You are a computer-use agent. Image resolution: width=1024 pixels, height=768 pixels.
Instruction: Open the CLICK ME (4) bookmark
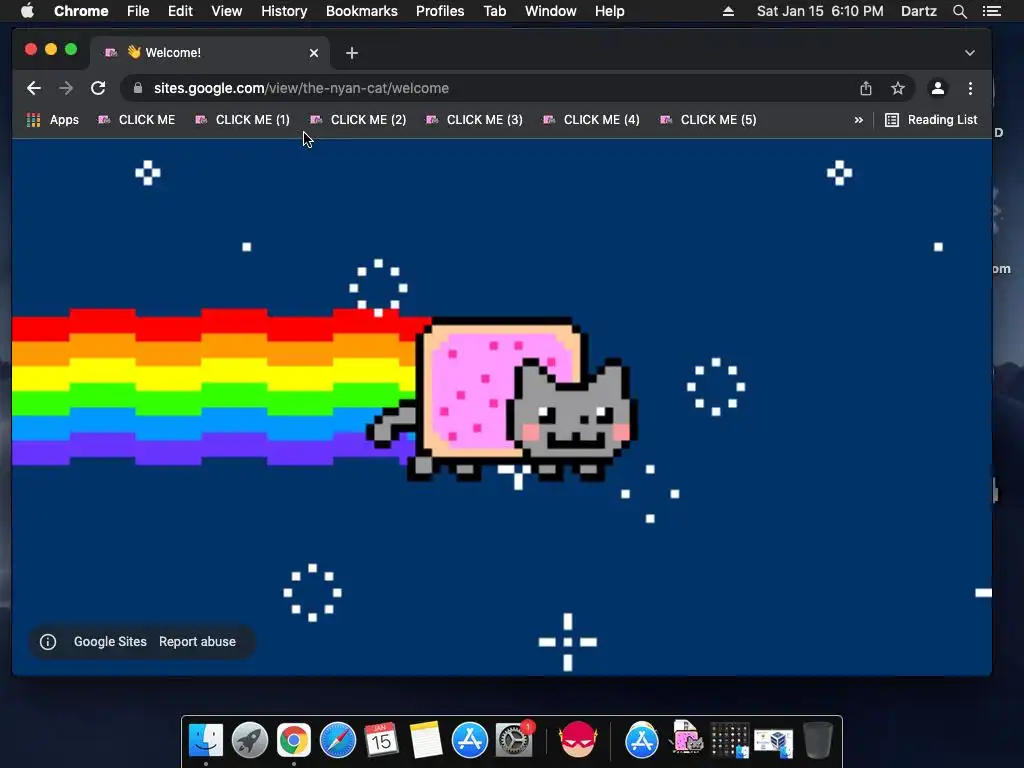tap(591, 120)
